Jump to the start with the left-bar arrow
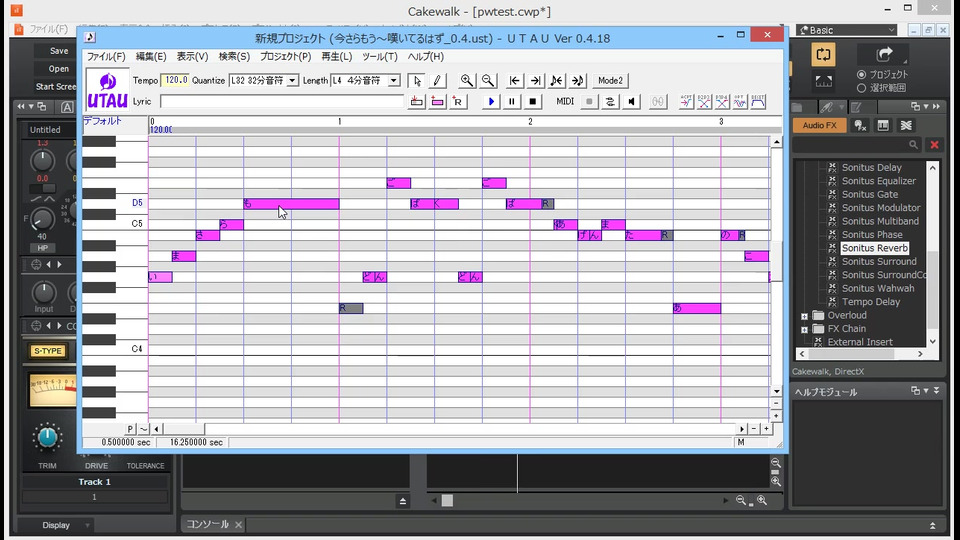The width and height of the screenshot is (960, 540). [x=514, y=80]
